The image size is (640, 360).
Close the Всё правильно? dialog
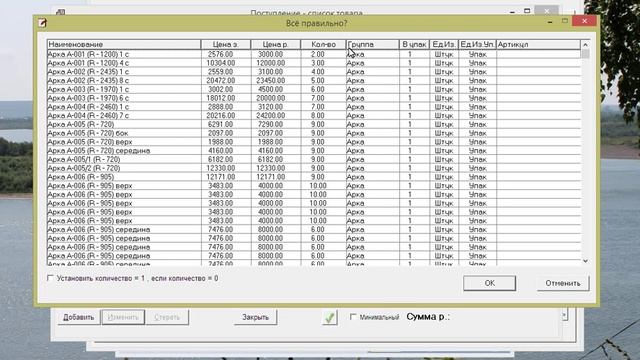coord(584,21)
